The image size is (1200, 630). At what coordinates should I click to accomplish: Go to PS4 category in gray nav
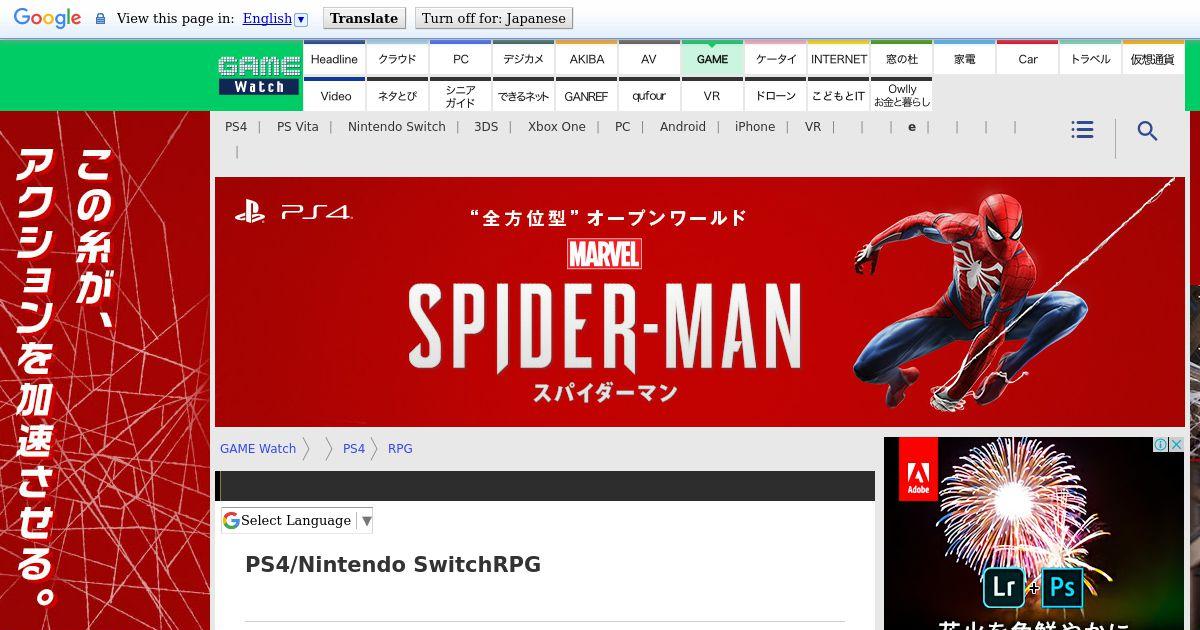tap(236, 127)
